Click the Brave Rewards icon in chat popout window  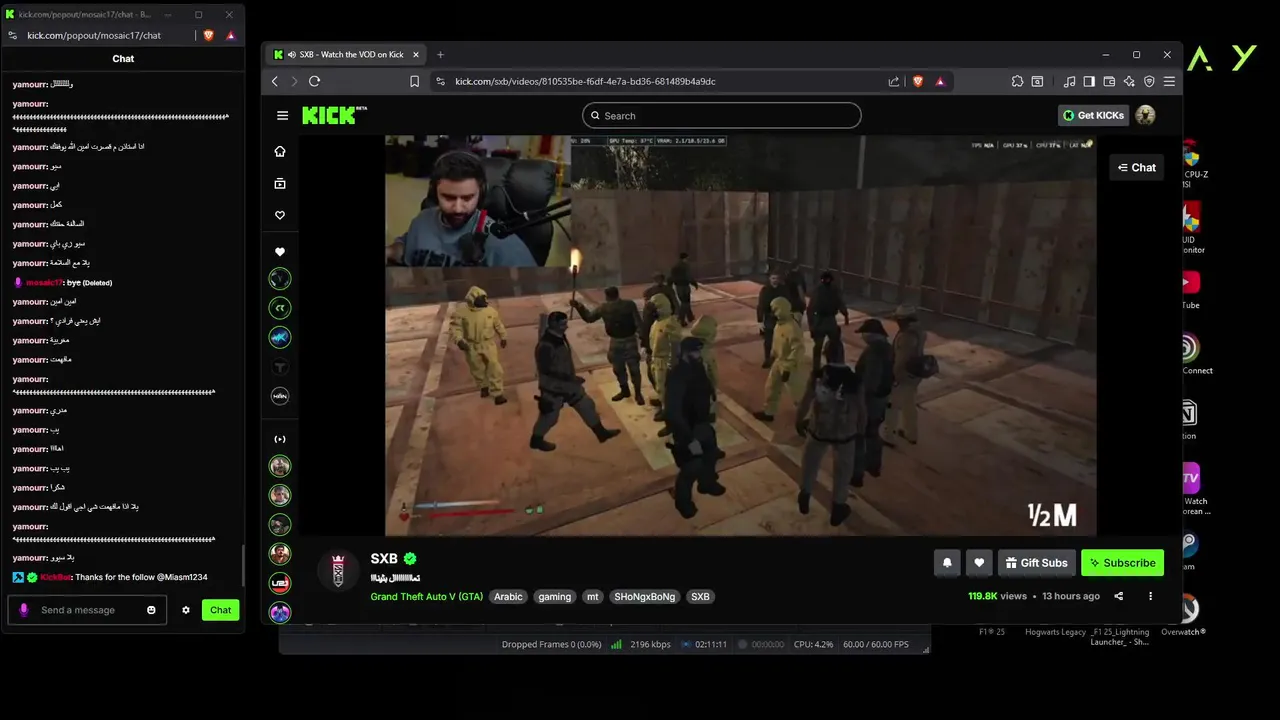(230, 35)
